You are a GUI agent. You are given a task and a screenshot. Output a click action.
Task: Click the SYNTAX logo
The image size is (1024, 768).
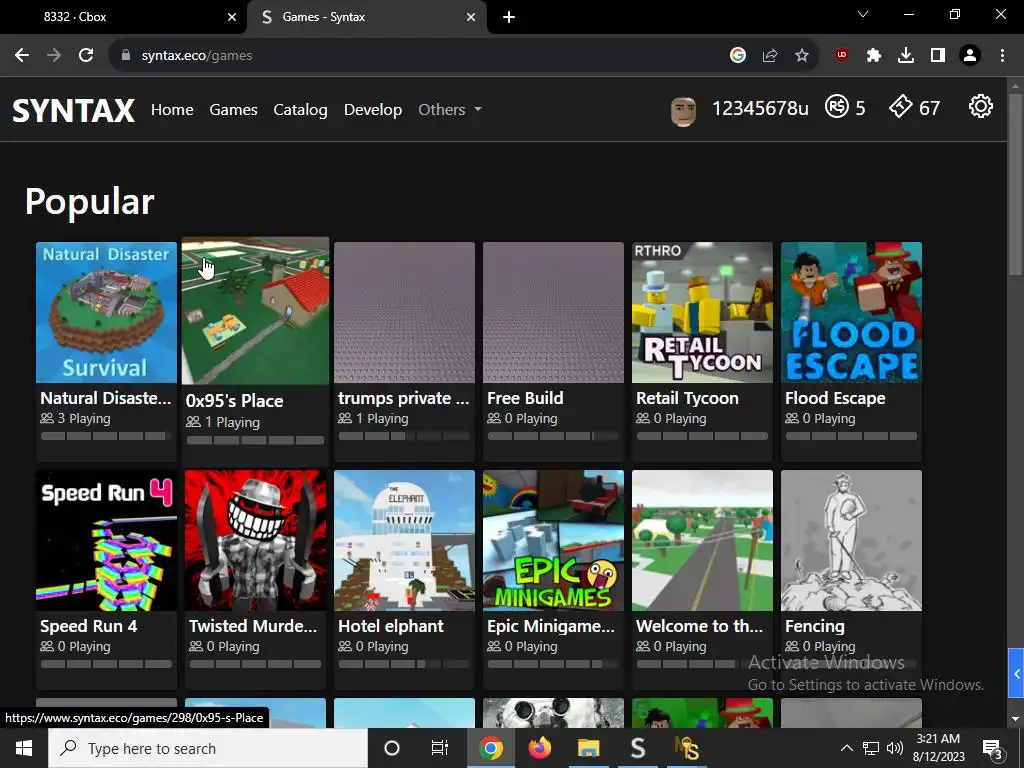click(74, 110)
